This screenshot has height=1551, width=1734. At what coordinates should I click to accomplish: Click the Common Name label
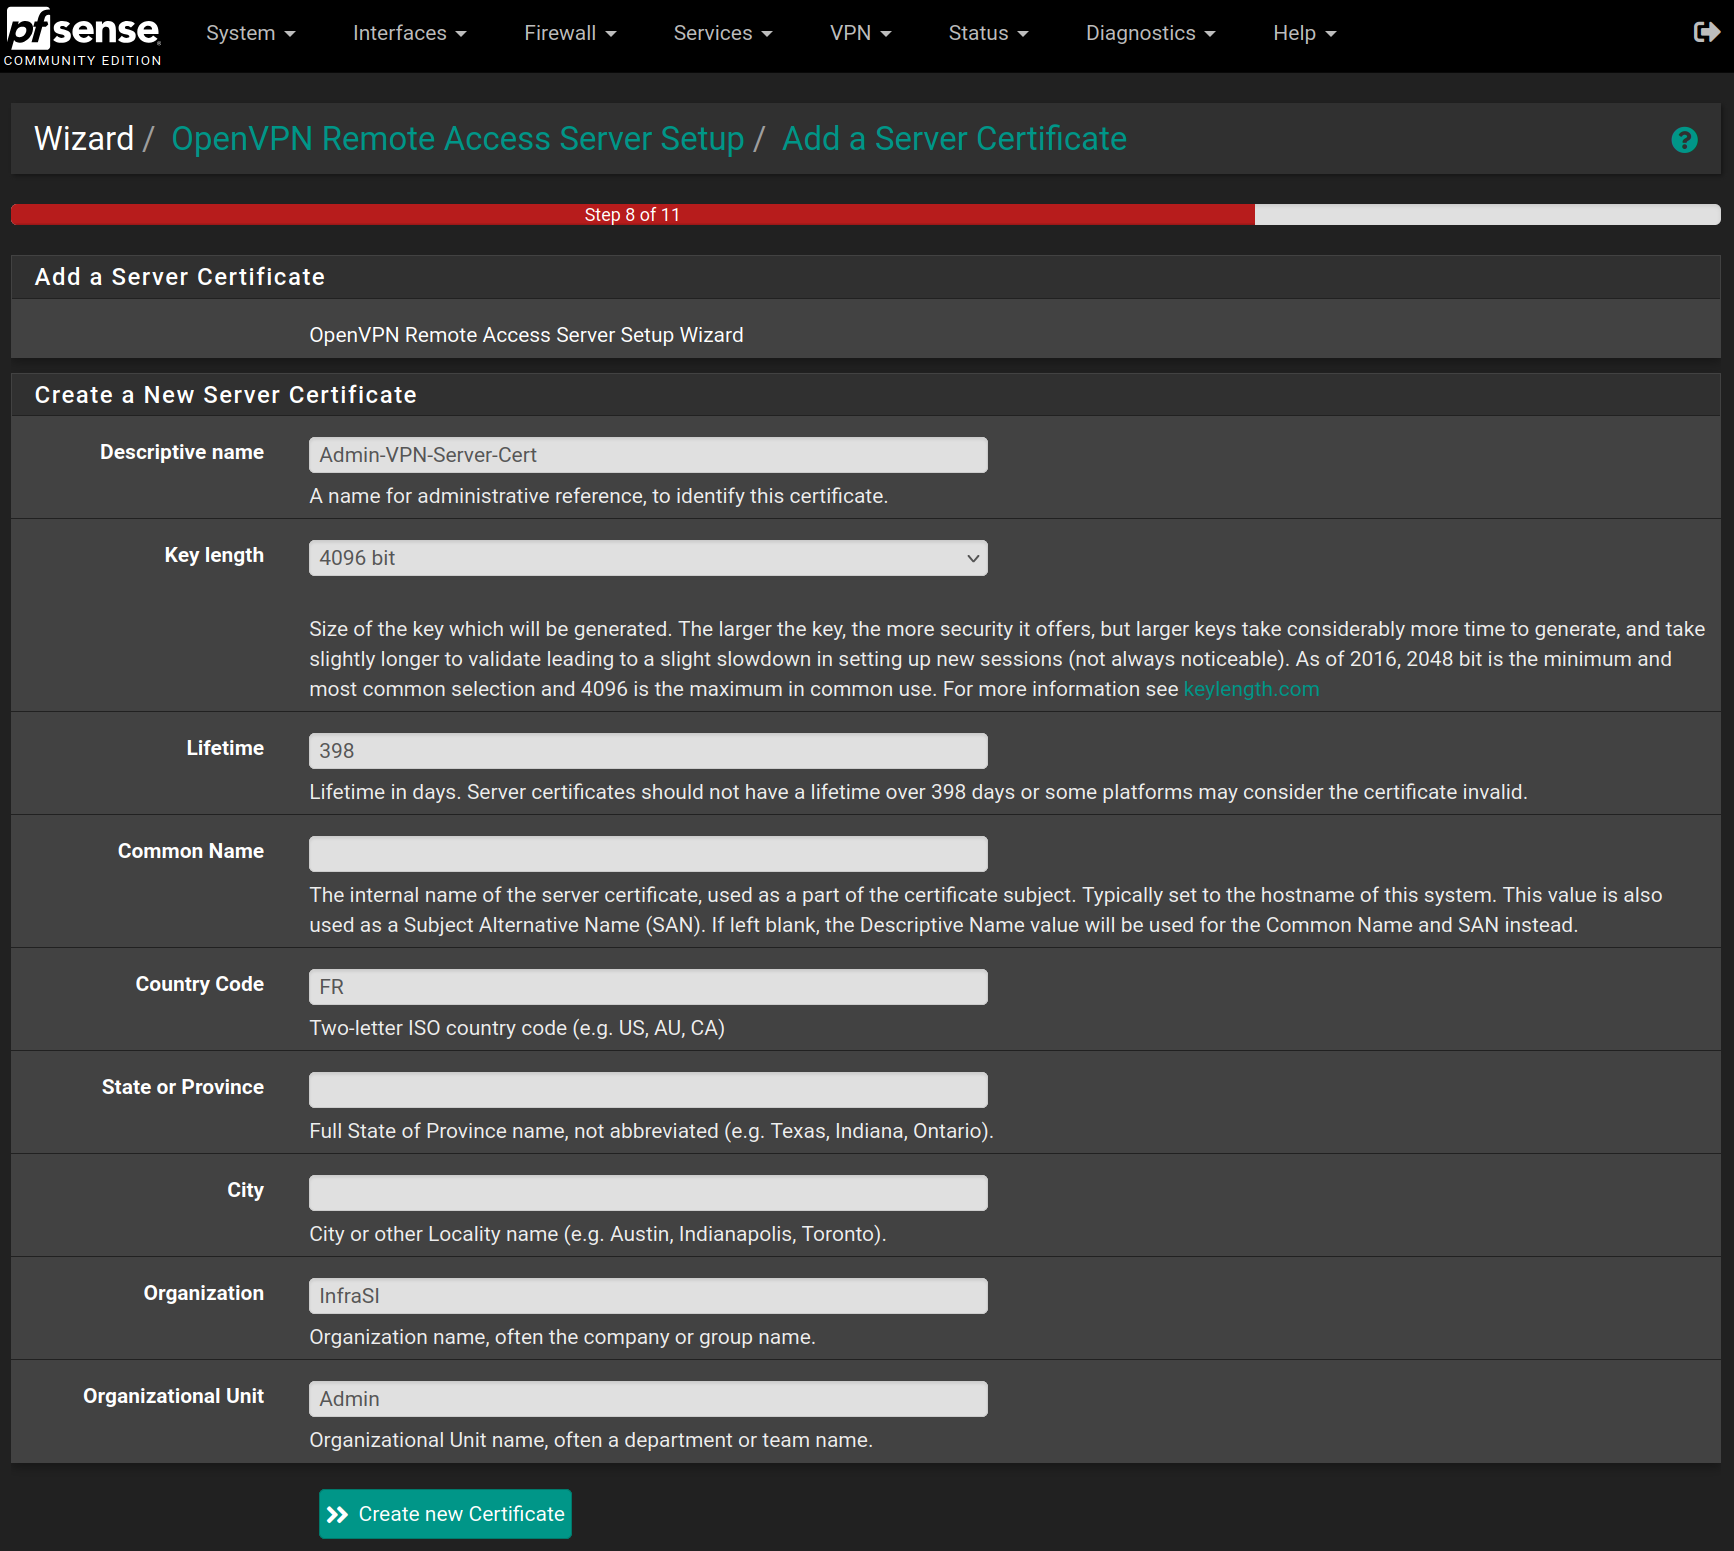[x=191, y=851]
